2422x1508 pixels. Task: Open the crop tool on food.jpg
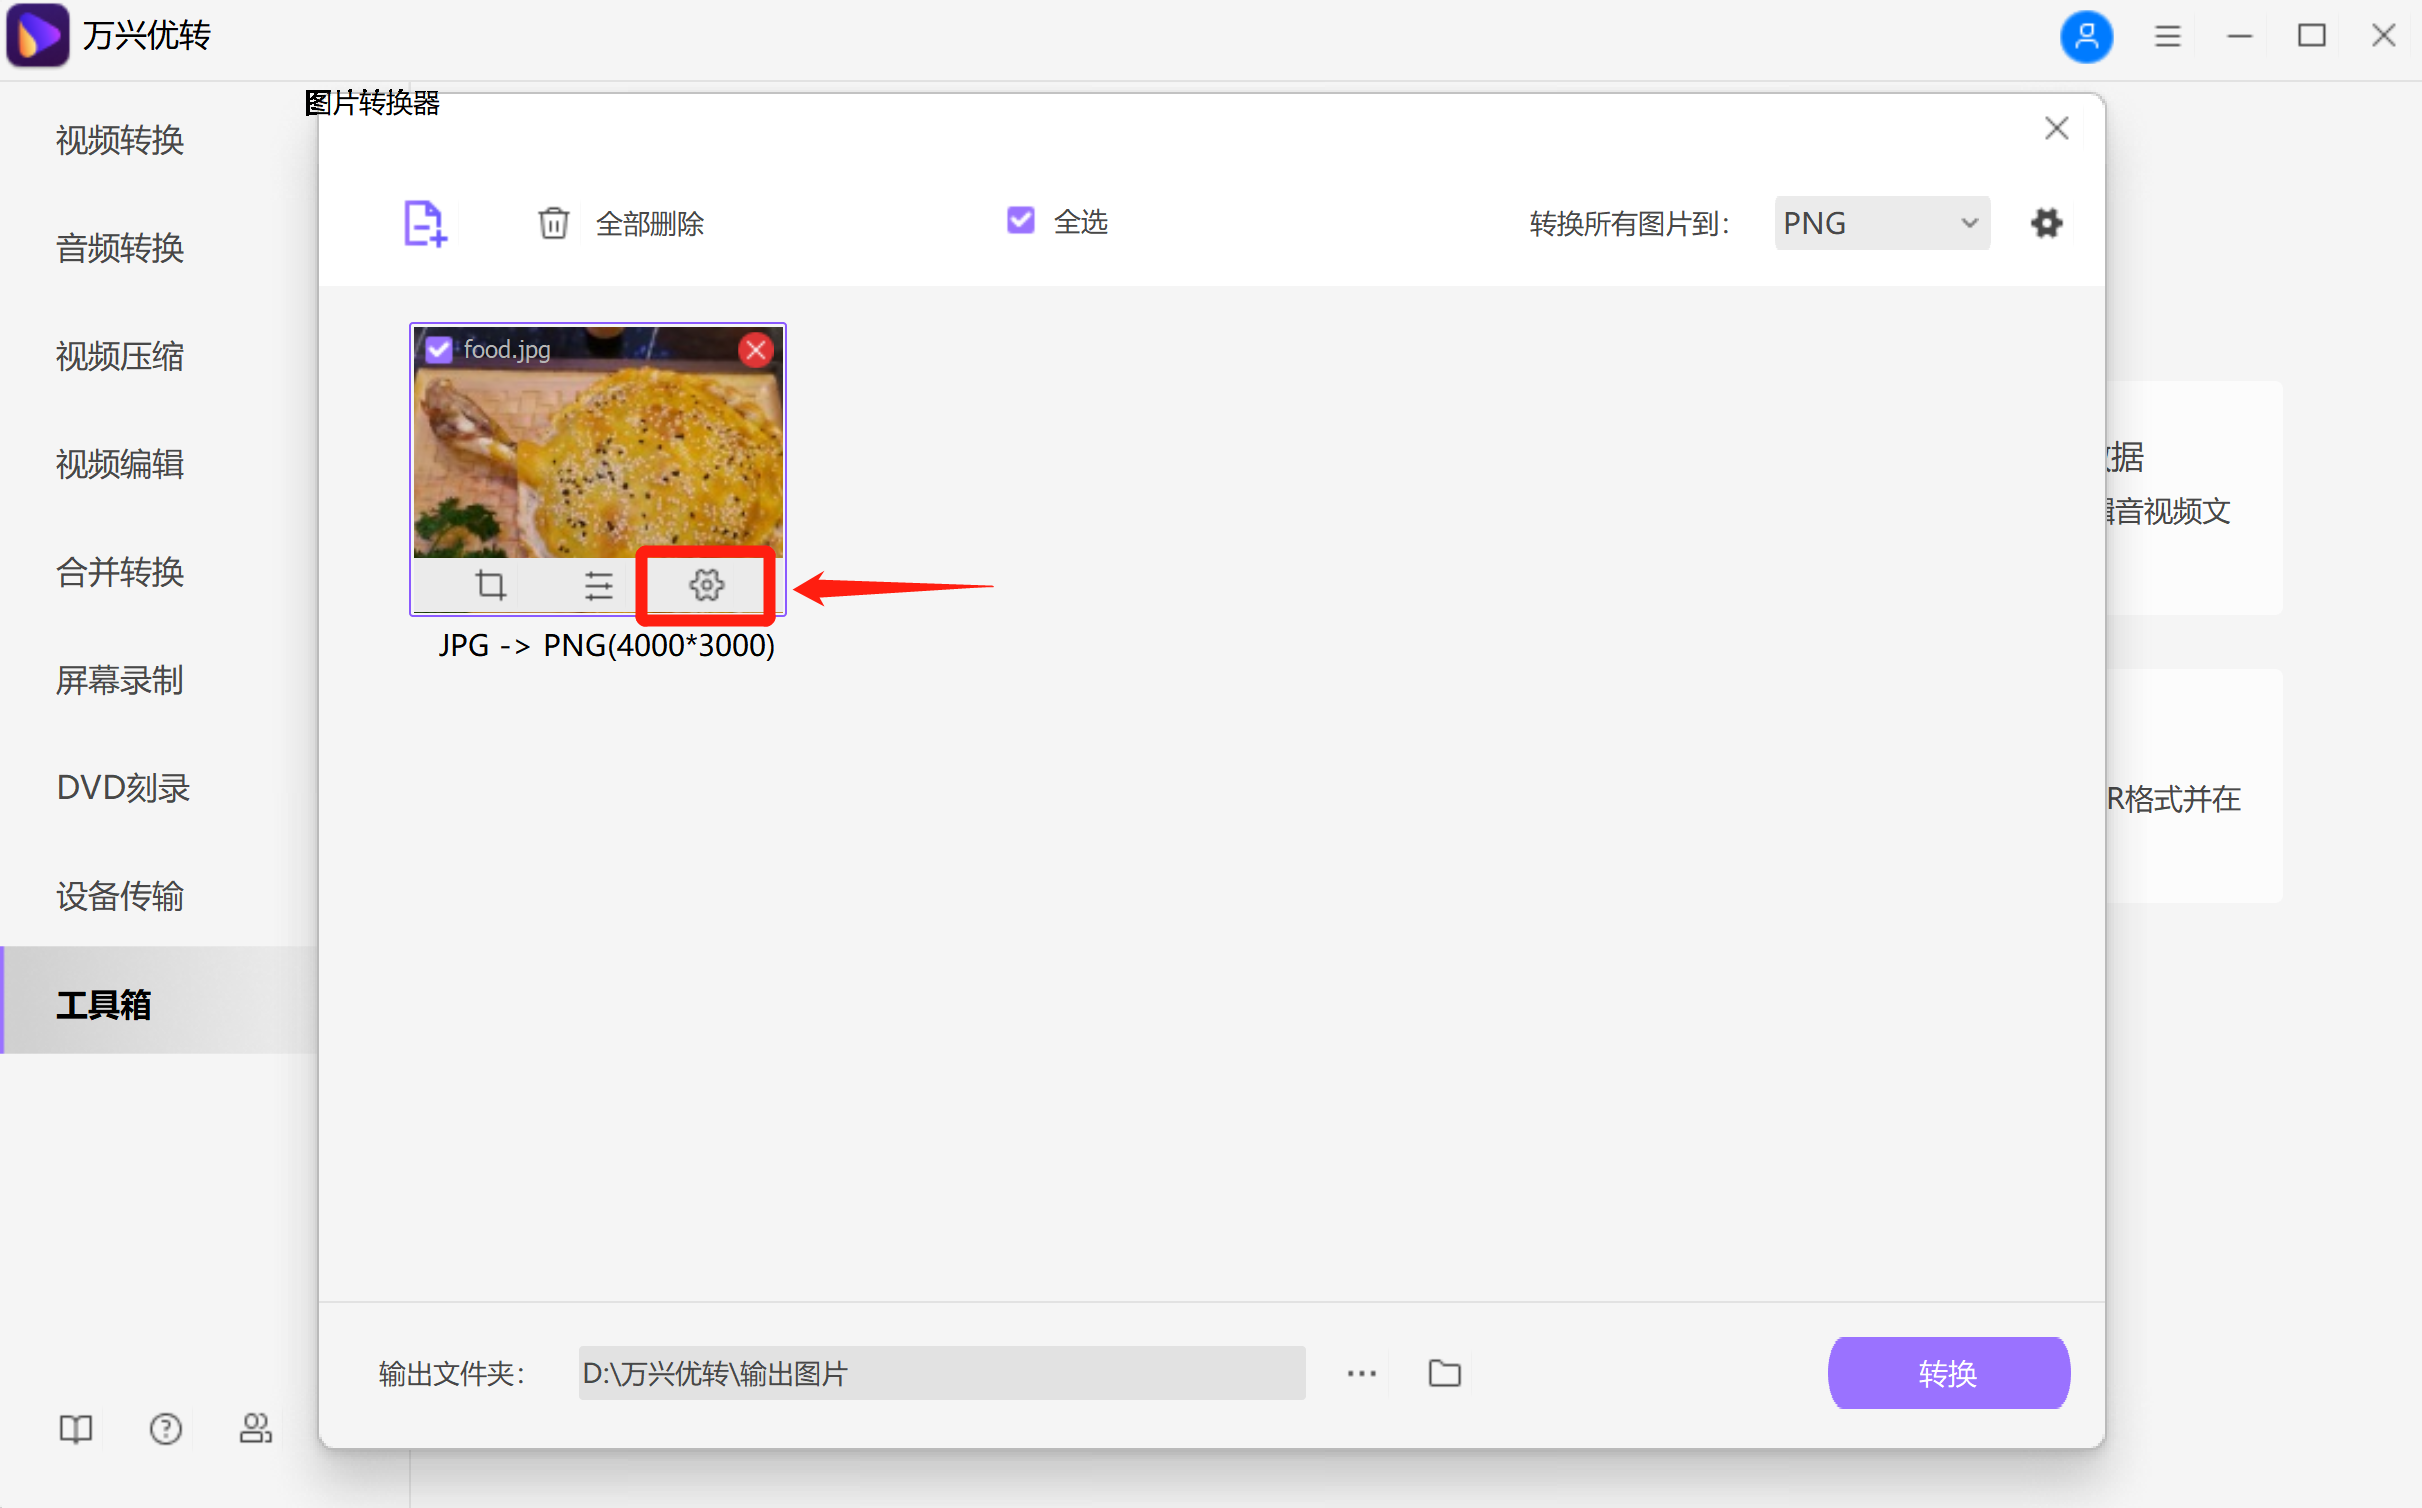[491, 585]
